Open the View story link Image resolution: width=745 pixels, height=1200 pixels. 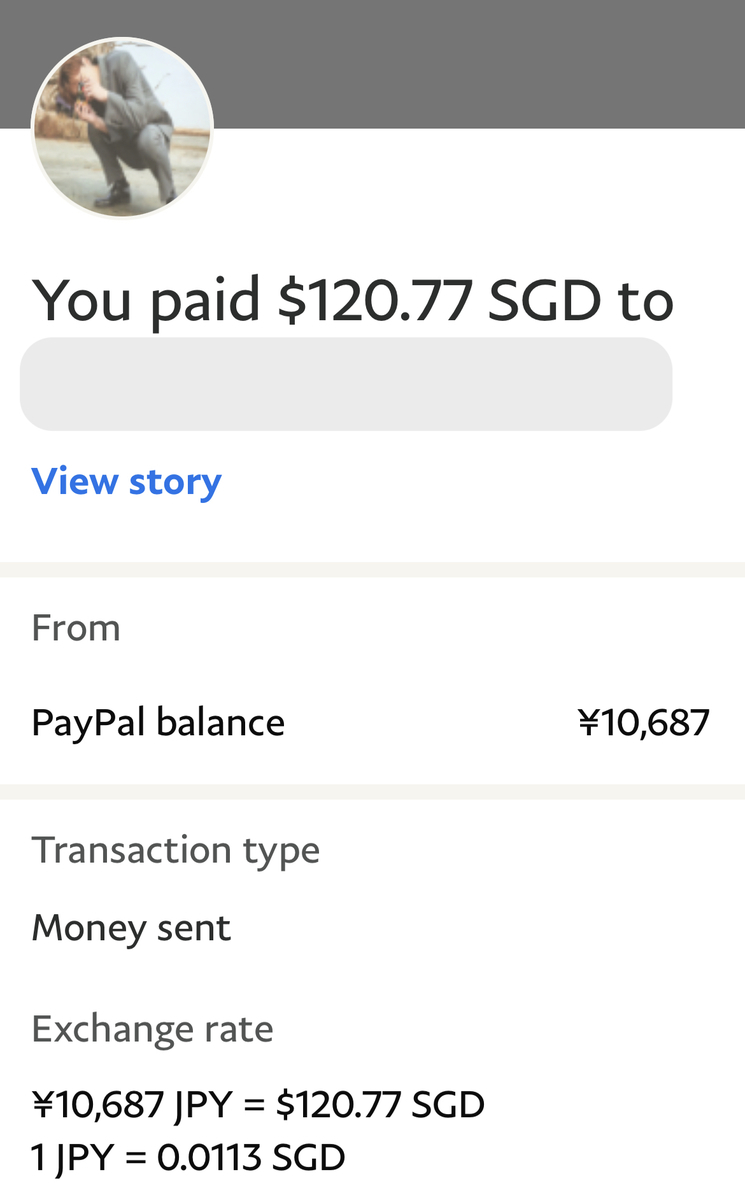tap(126, 481)
